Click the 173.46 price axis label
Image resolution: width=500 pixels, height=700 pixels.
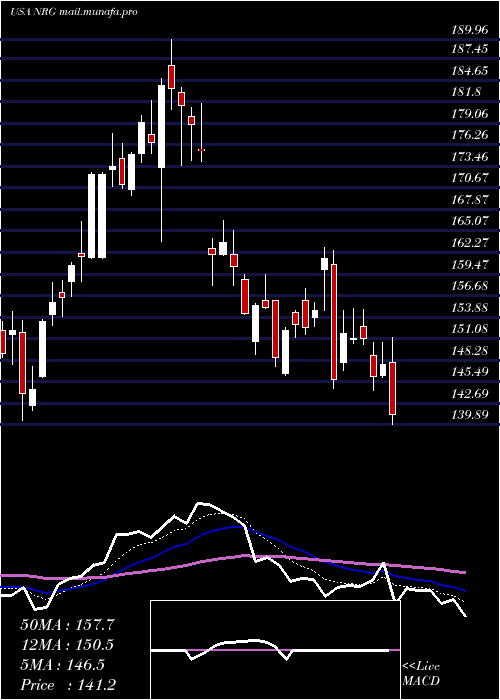pyautogui.click(x=469, y=156)
